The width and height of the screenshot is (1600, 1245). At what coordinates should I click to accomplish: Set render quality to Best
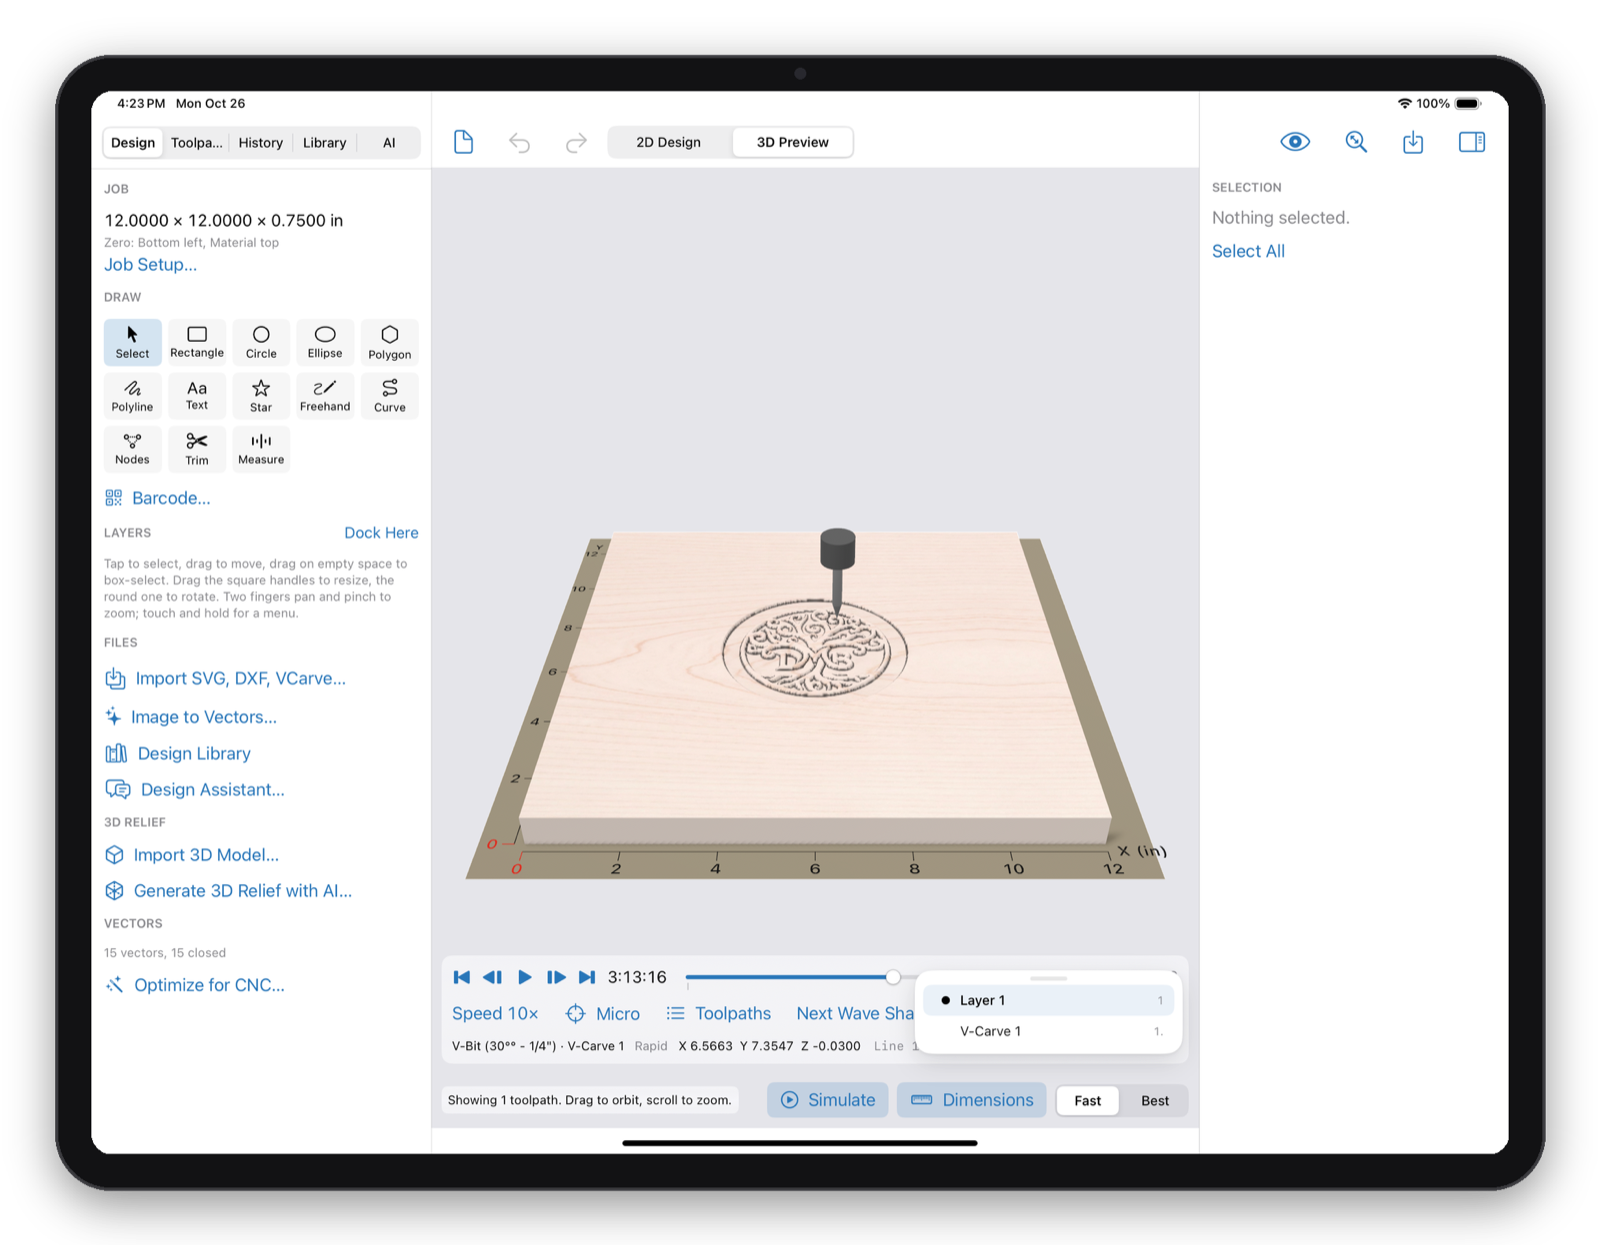pyautogui.click(x=1155, y=1101)
